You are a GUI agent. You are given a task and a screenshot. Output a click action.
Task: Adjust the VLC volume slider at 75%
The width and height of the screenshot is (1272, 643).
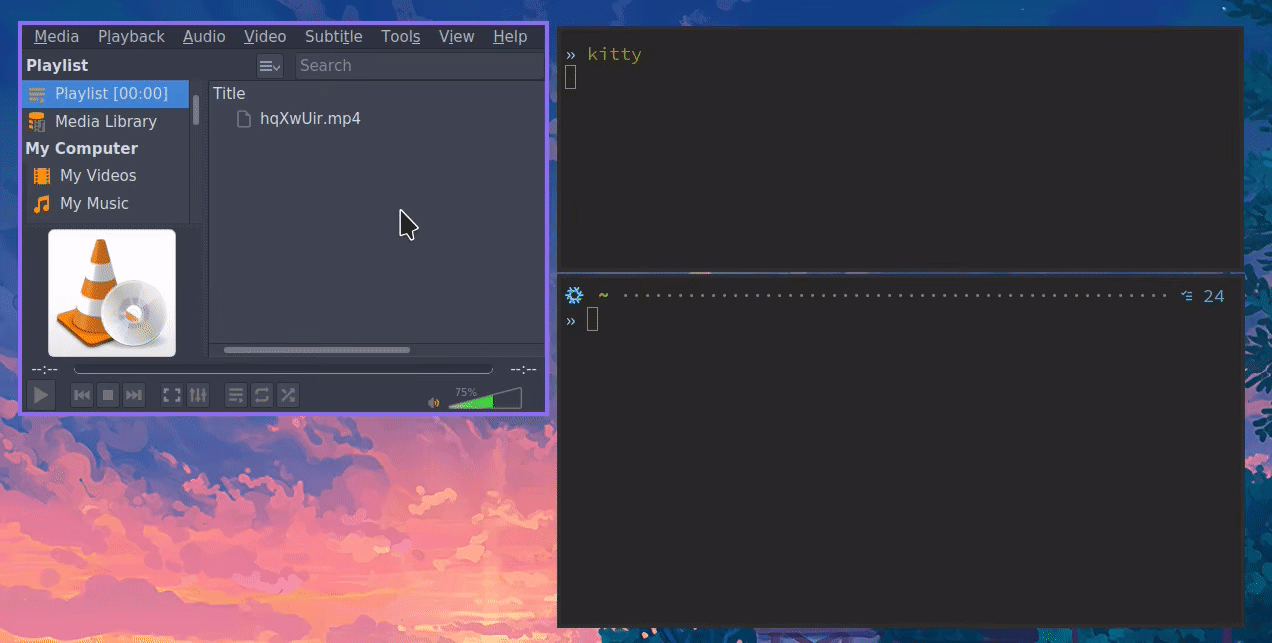pyautogui.click(x=485, y=399)
